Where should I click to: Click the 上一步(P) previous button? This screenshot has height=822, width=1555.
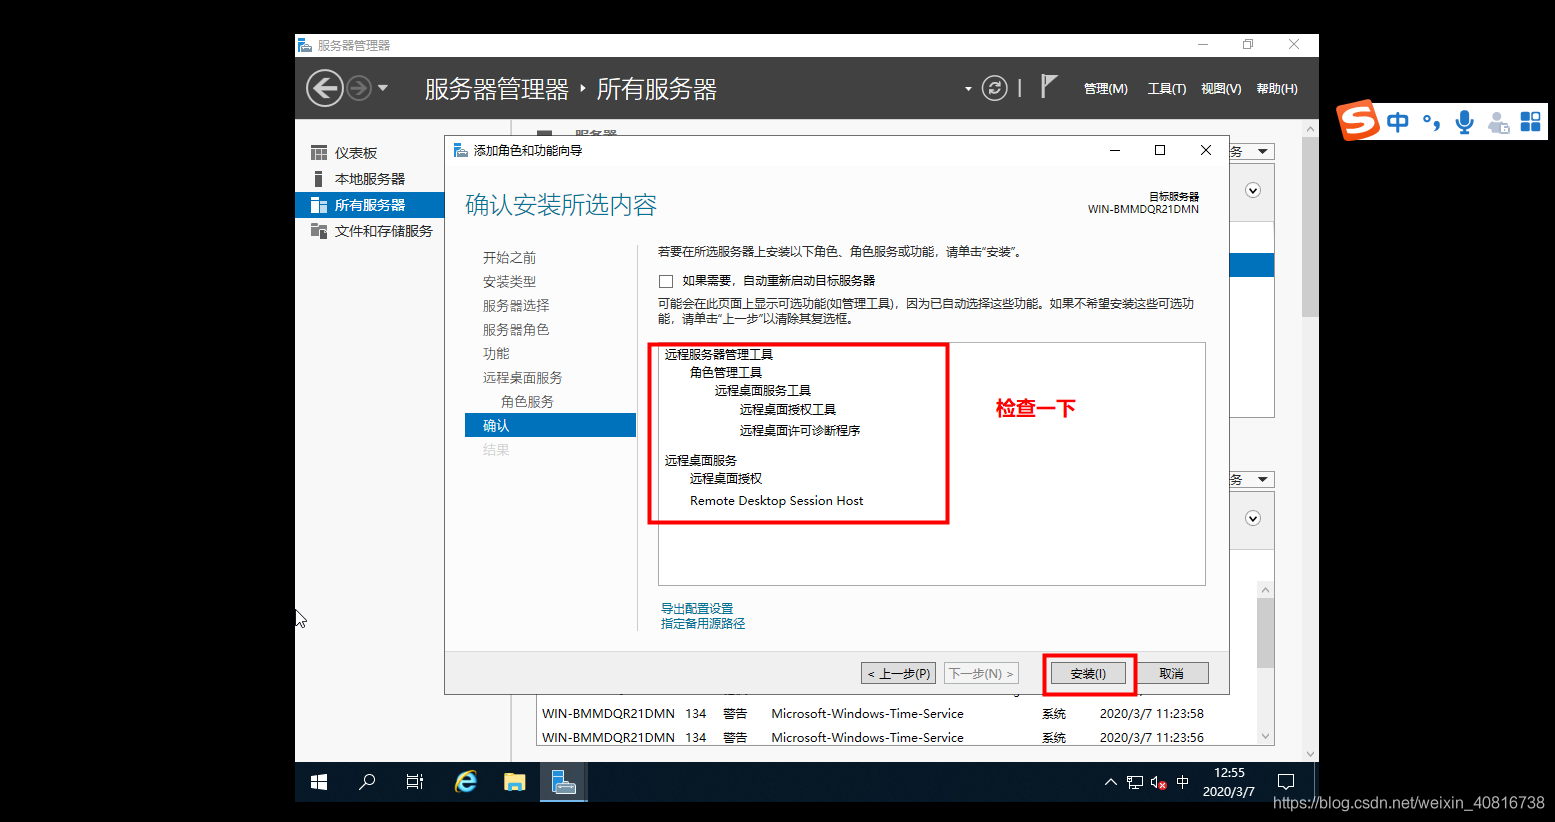click(x=898, y=673)
